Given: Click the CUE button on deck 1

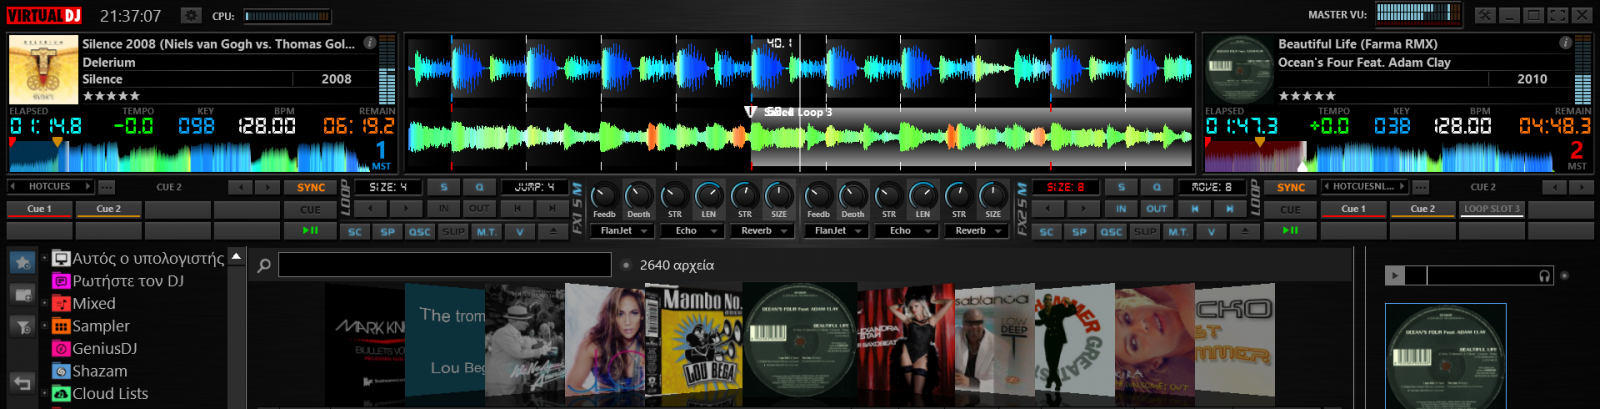Looking at the screenshot, I should click(x=311, y=209).
